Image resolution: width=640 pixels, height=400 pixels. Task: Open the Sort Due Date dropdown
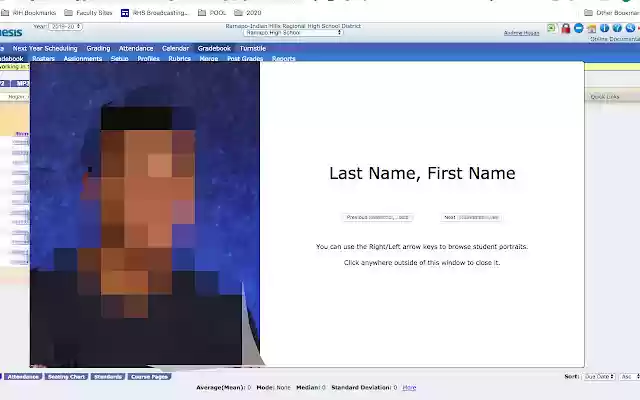[599, 376]
